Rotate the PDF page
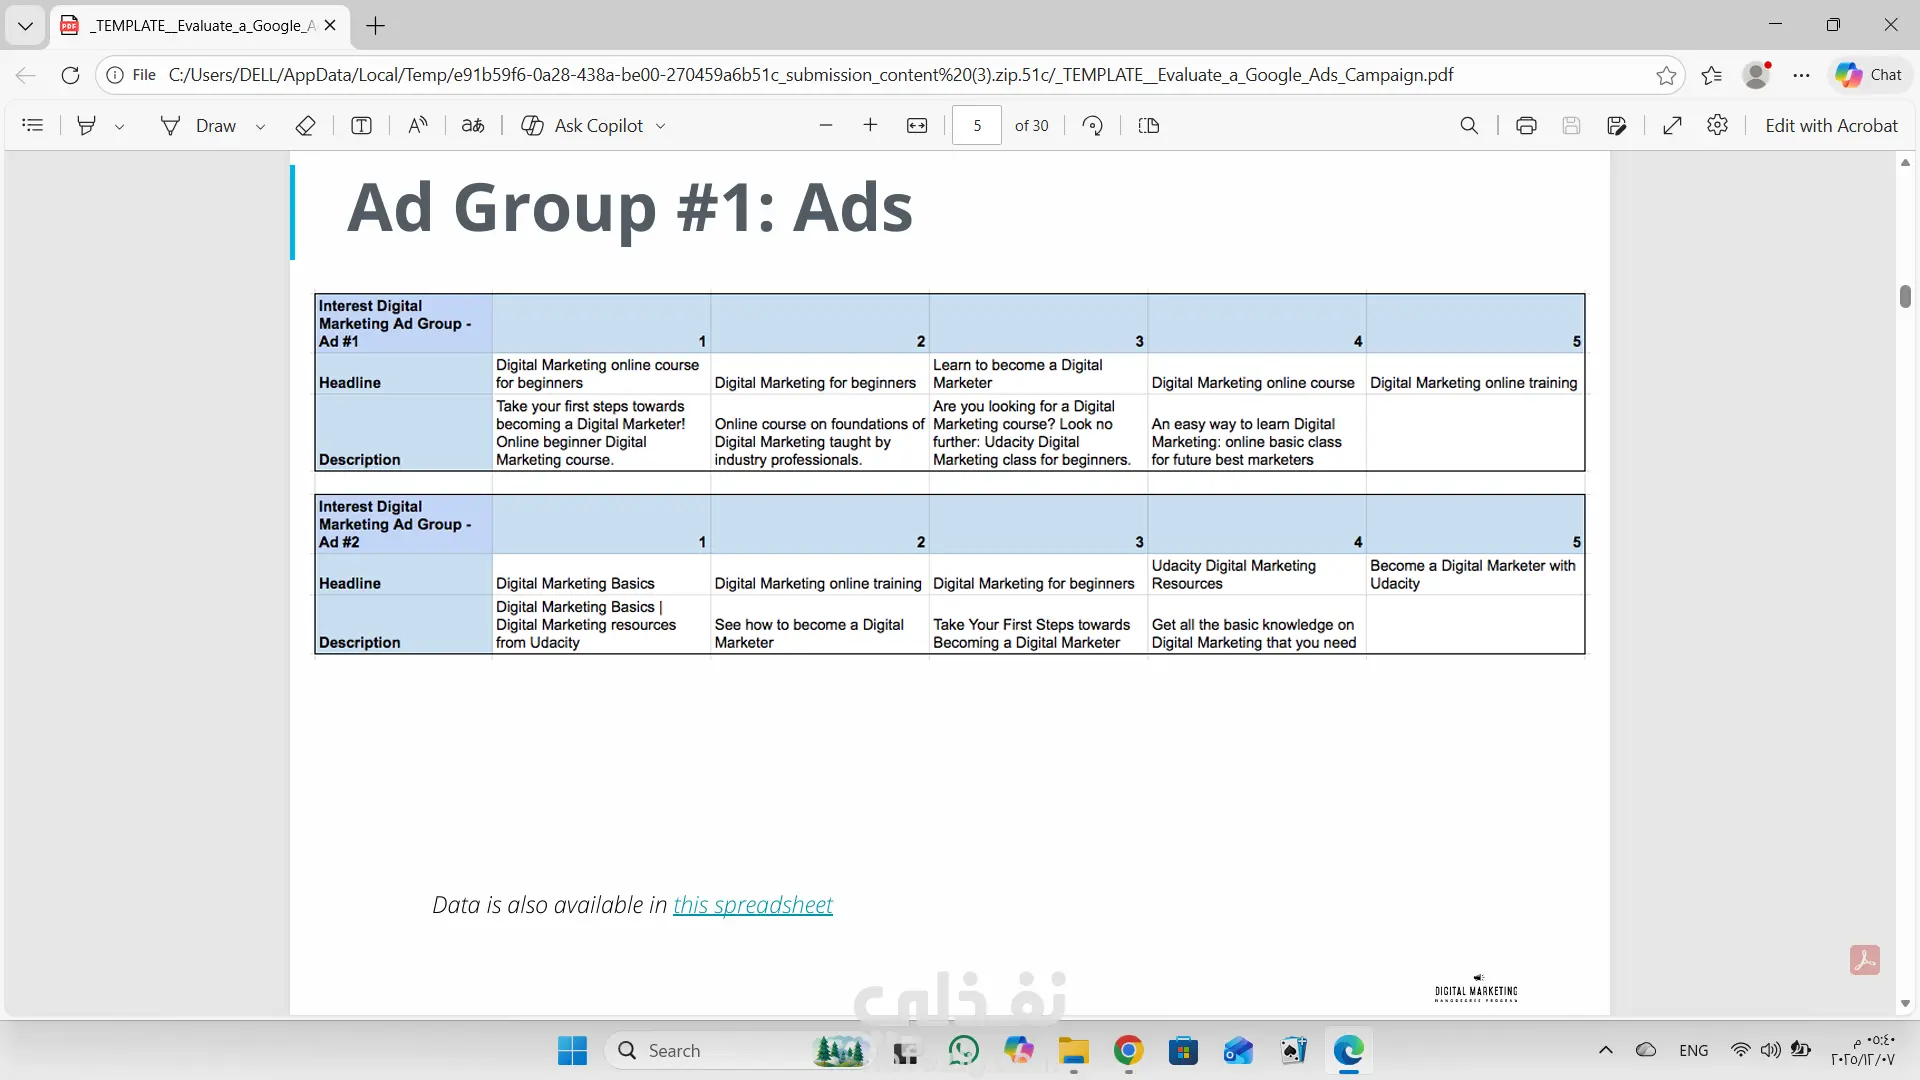1920x1080 pixels. [x=1093, y=126]
